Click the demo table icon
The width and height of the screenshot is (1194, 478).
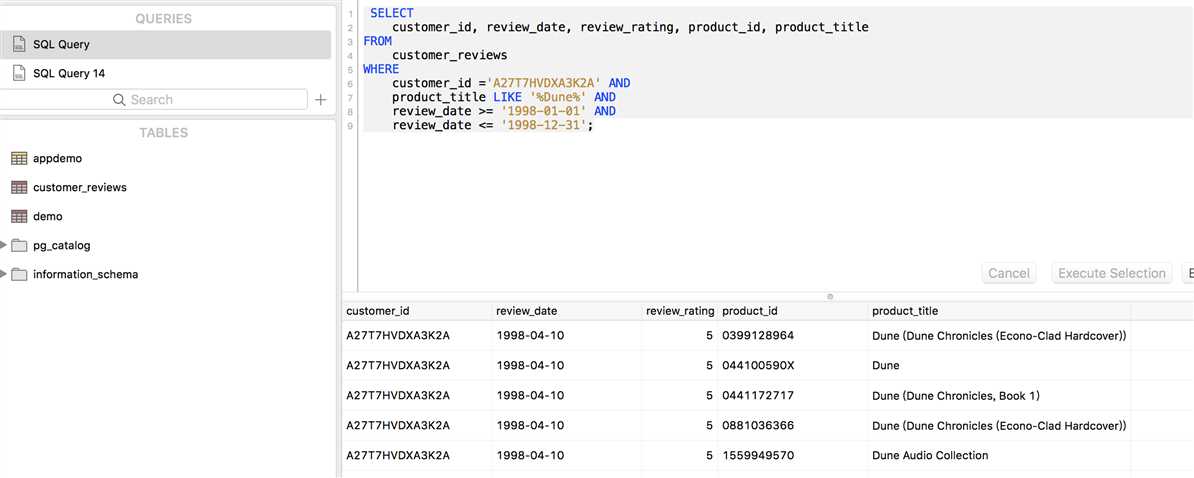pyautogui.click(x=19, y=216)
